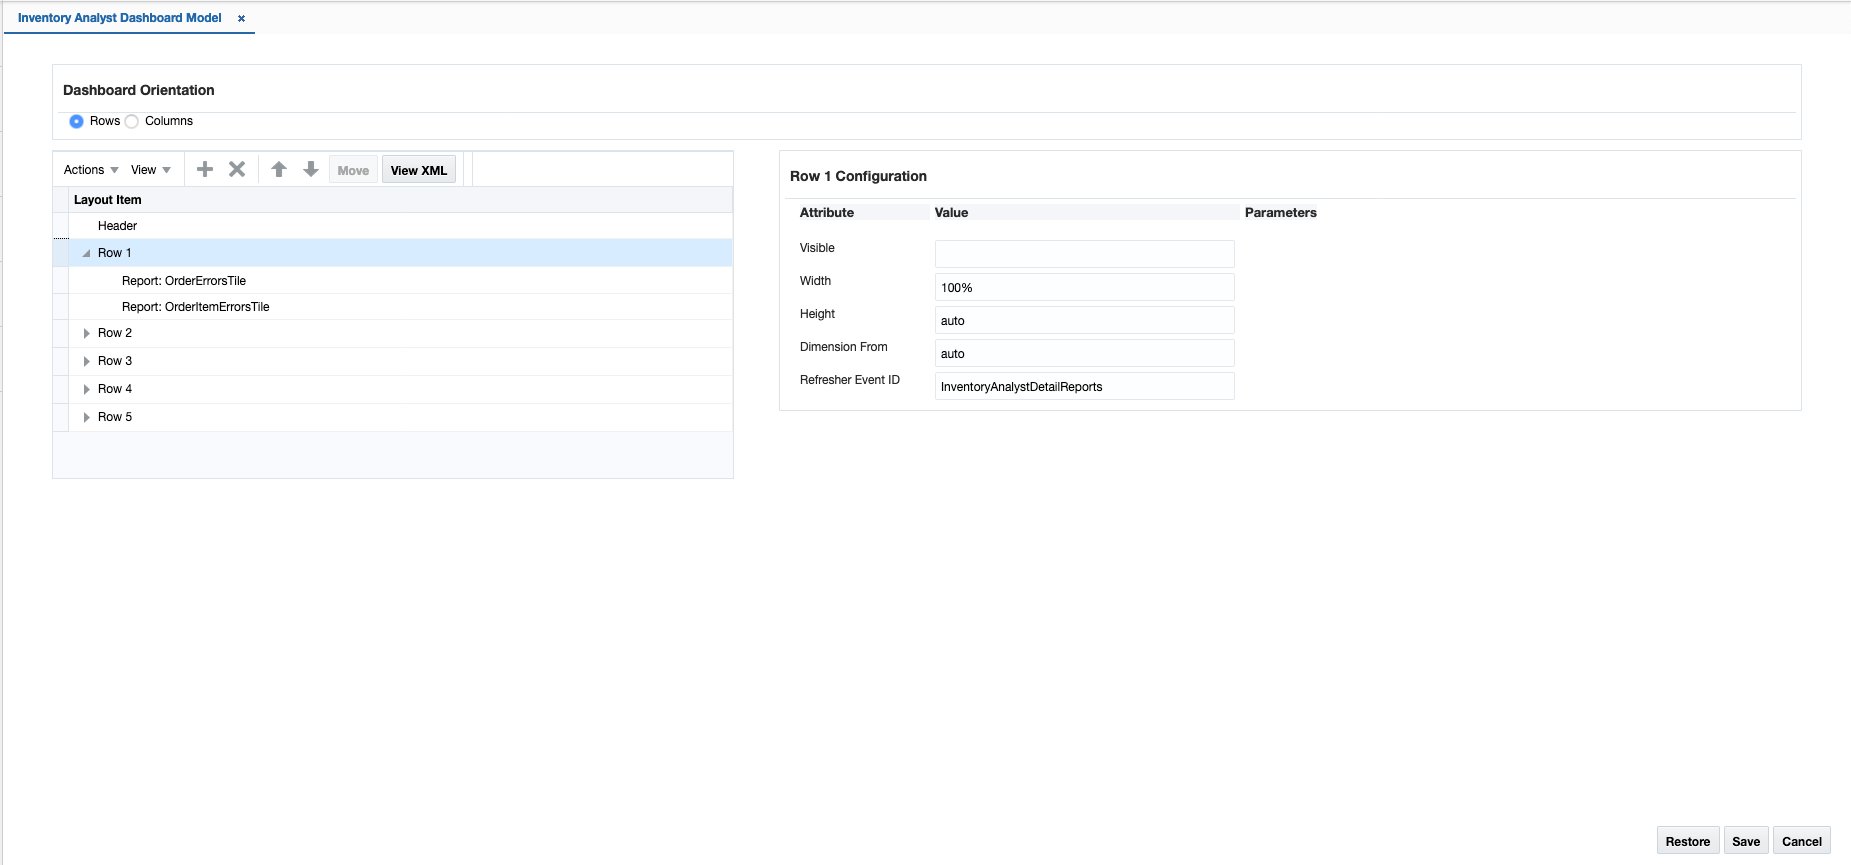
Task: Click the Layout Item column header
Action: click(x=400, y=200)
